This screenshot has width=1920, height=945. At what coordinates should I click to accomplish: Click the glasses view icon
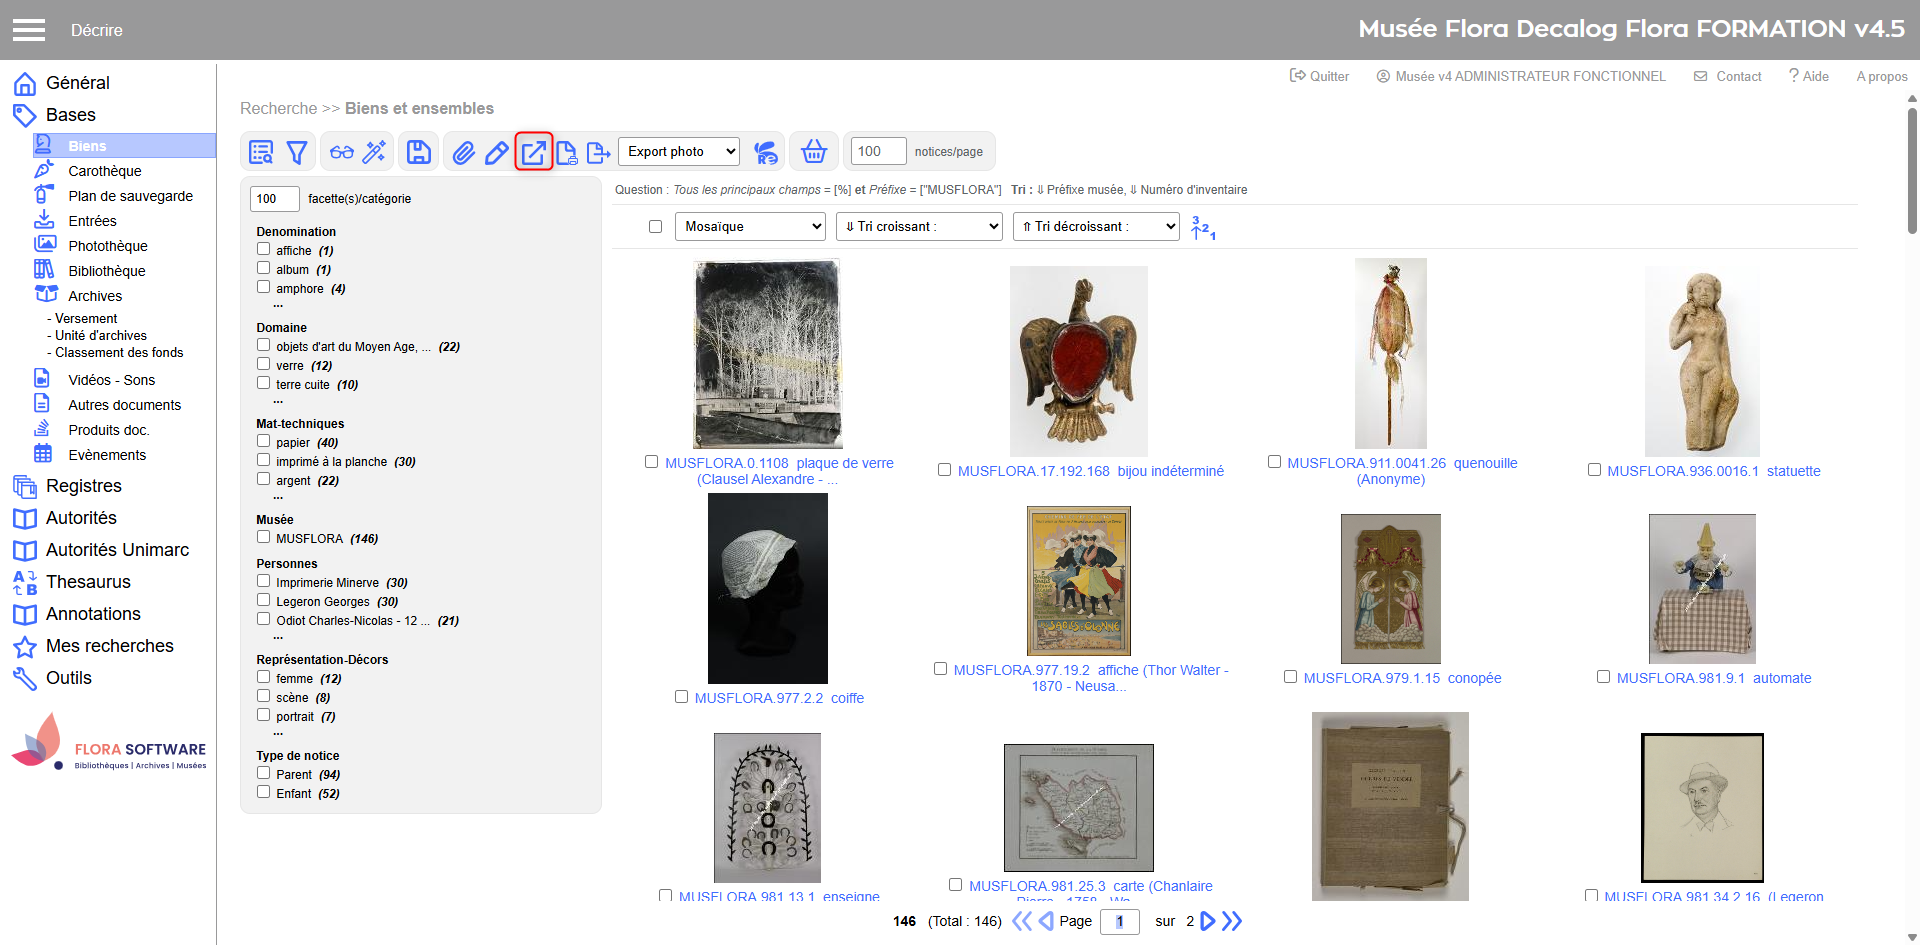pos(342,152)
